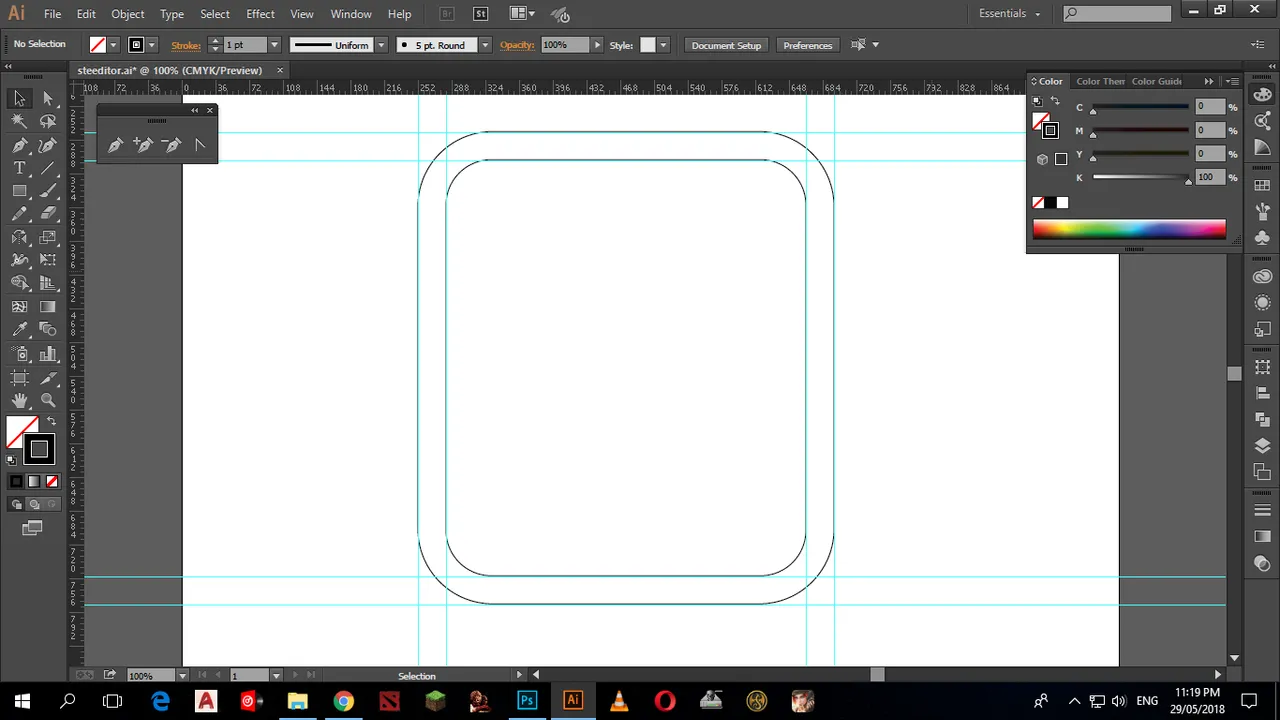Set paint mode to Gradient
The width and height of the screenshot is (1280, 720).
click(34, 482)
